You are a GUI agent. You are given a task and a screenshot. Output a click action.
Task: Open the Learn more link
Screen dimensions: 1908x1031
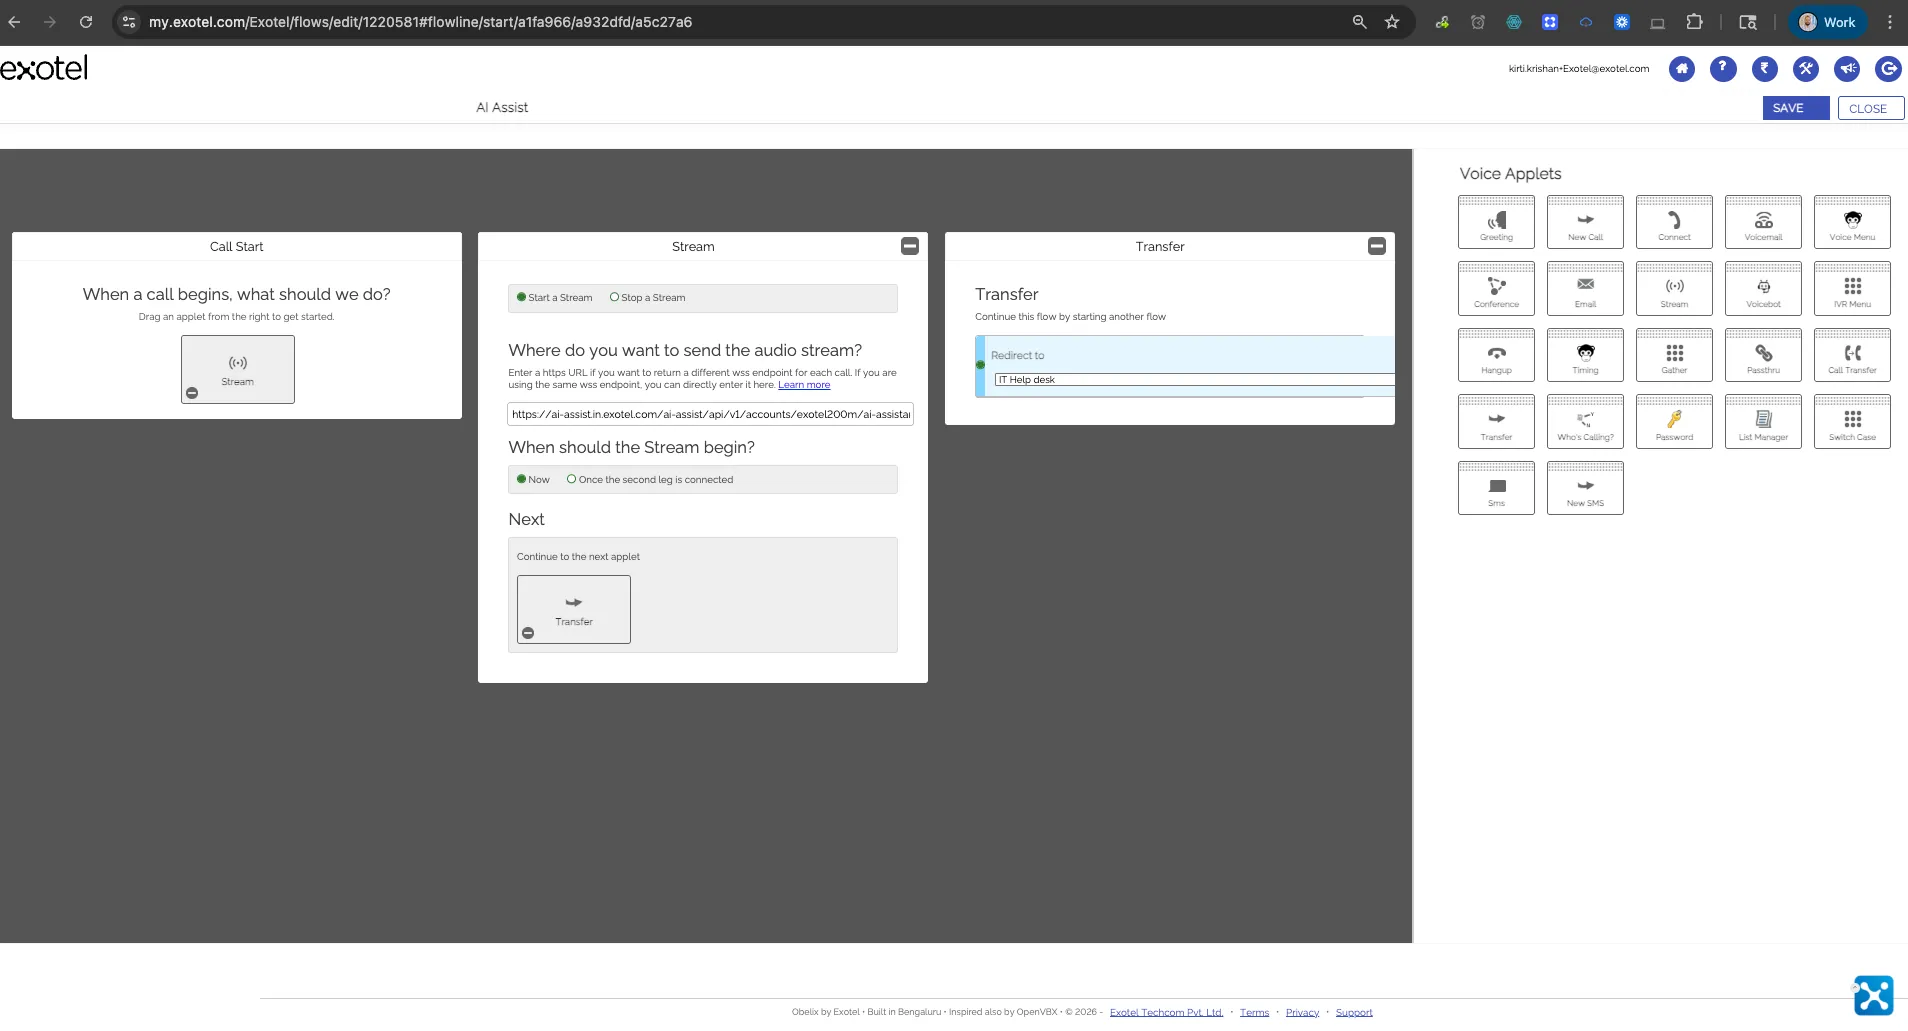tap(804, 385)
